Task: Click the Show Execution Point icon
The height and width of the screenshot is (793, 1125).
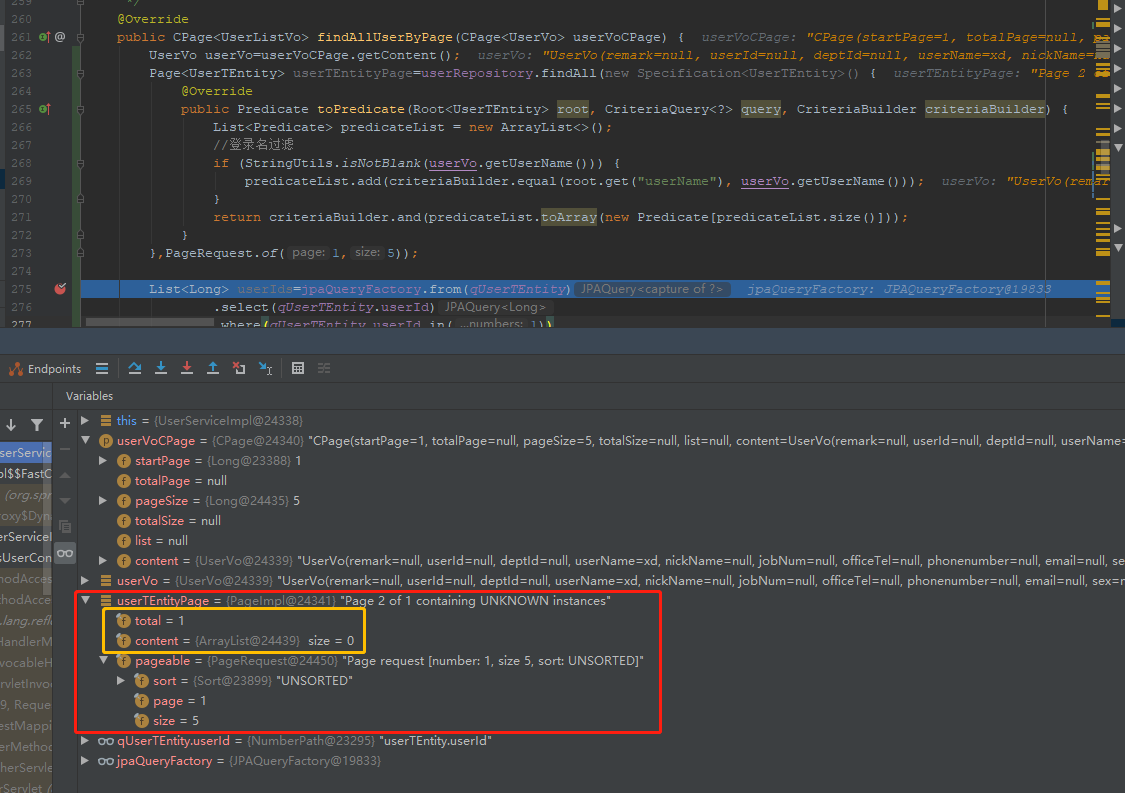Action: point(102,368)
